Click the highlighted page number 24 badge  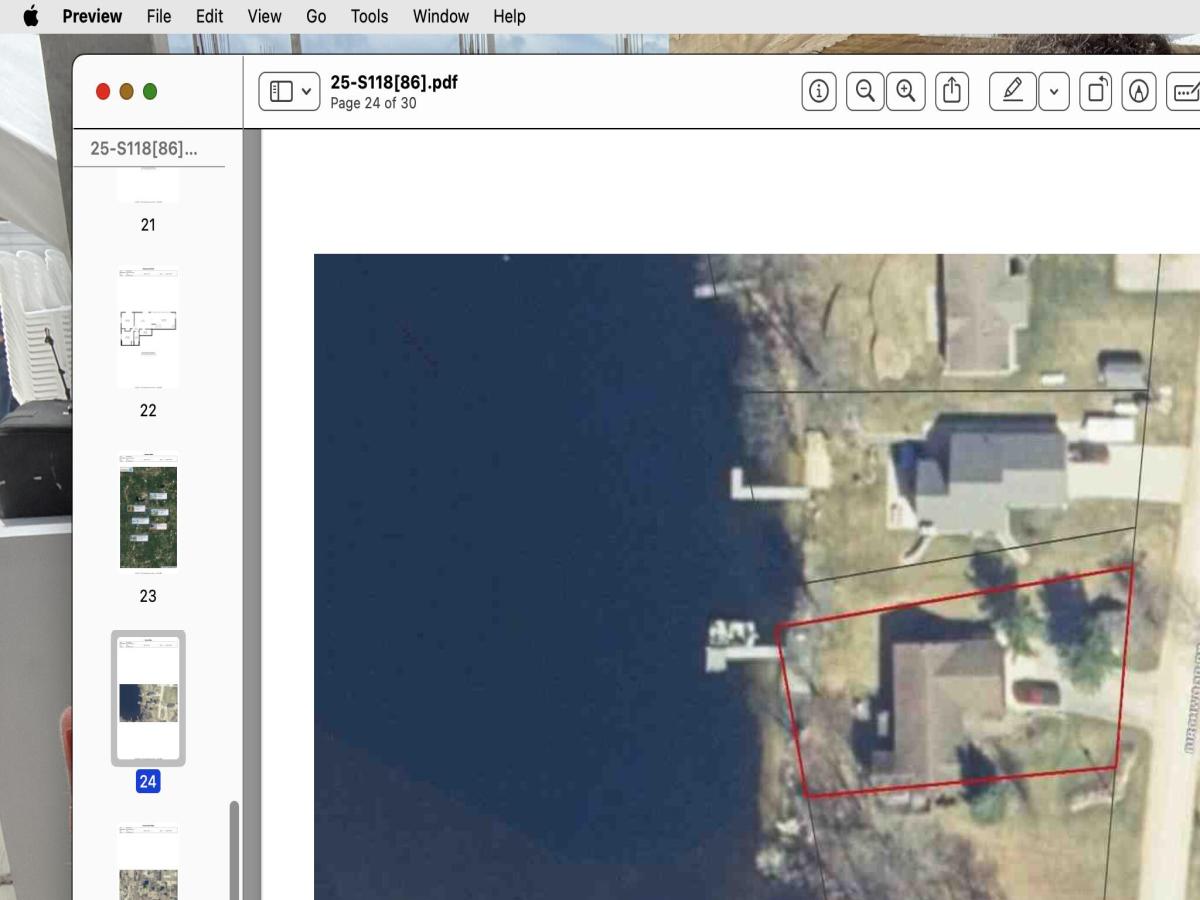(148, 781)
